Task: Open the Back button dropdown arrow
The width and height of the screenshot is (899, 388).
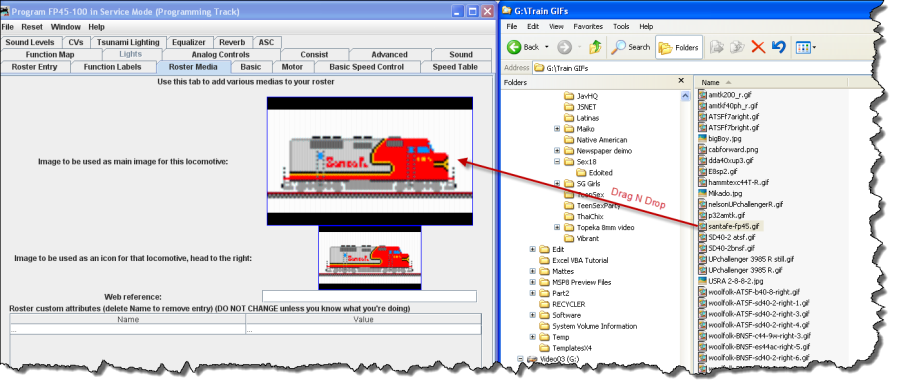Action: coord(546,47)
